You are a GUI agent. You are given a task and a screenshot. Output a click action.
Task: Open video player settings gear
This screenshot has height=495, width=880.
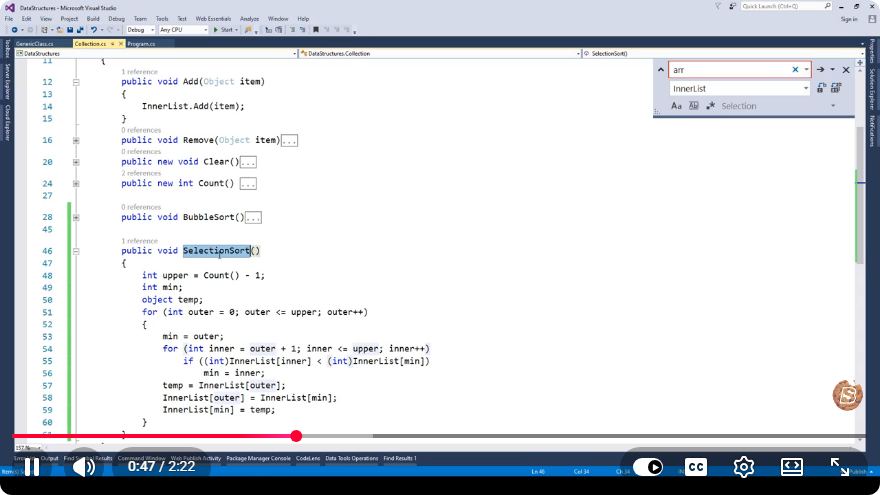[744, 467]
